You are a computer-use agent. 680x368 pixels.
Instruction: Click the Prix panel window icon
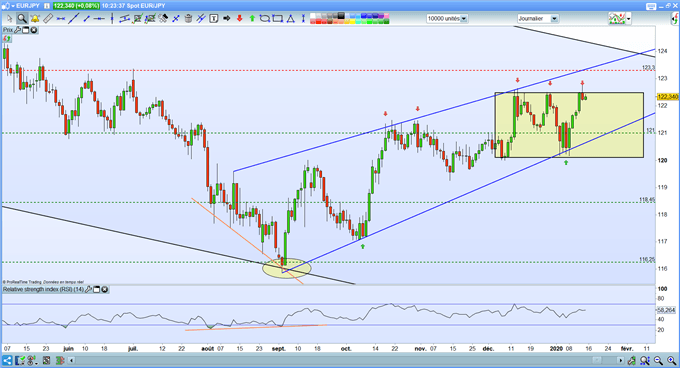pyautogui.click(x=26, y=30)
